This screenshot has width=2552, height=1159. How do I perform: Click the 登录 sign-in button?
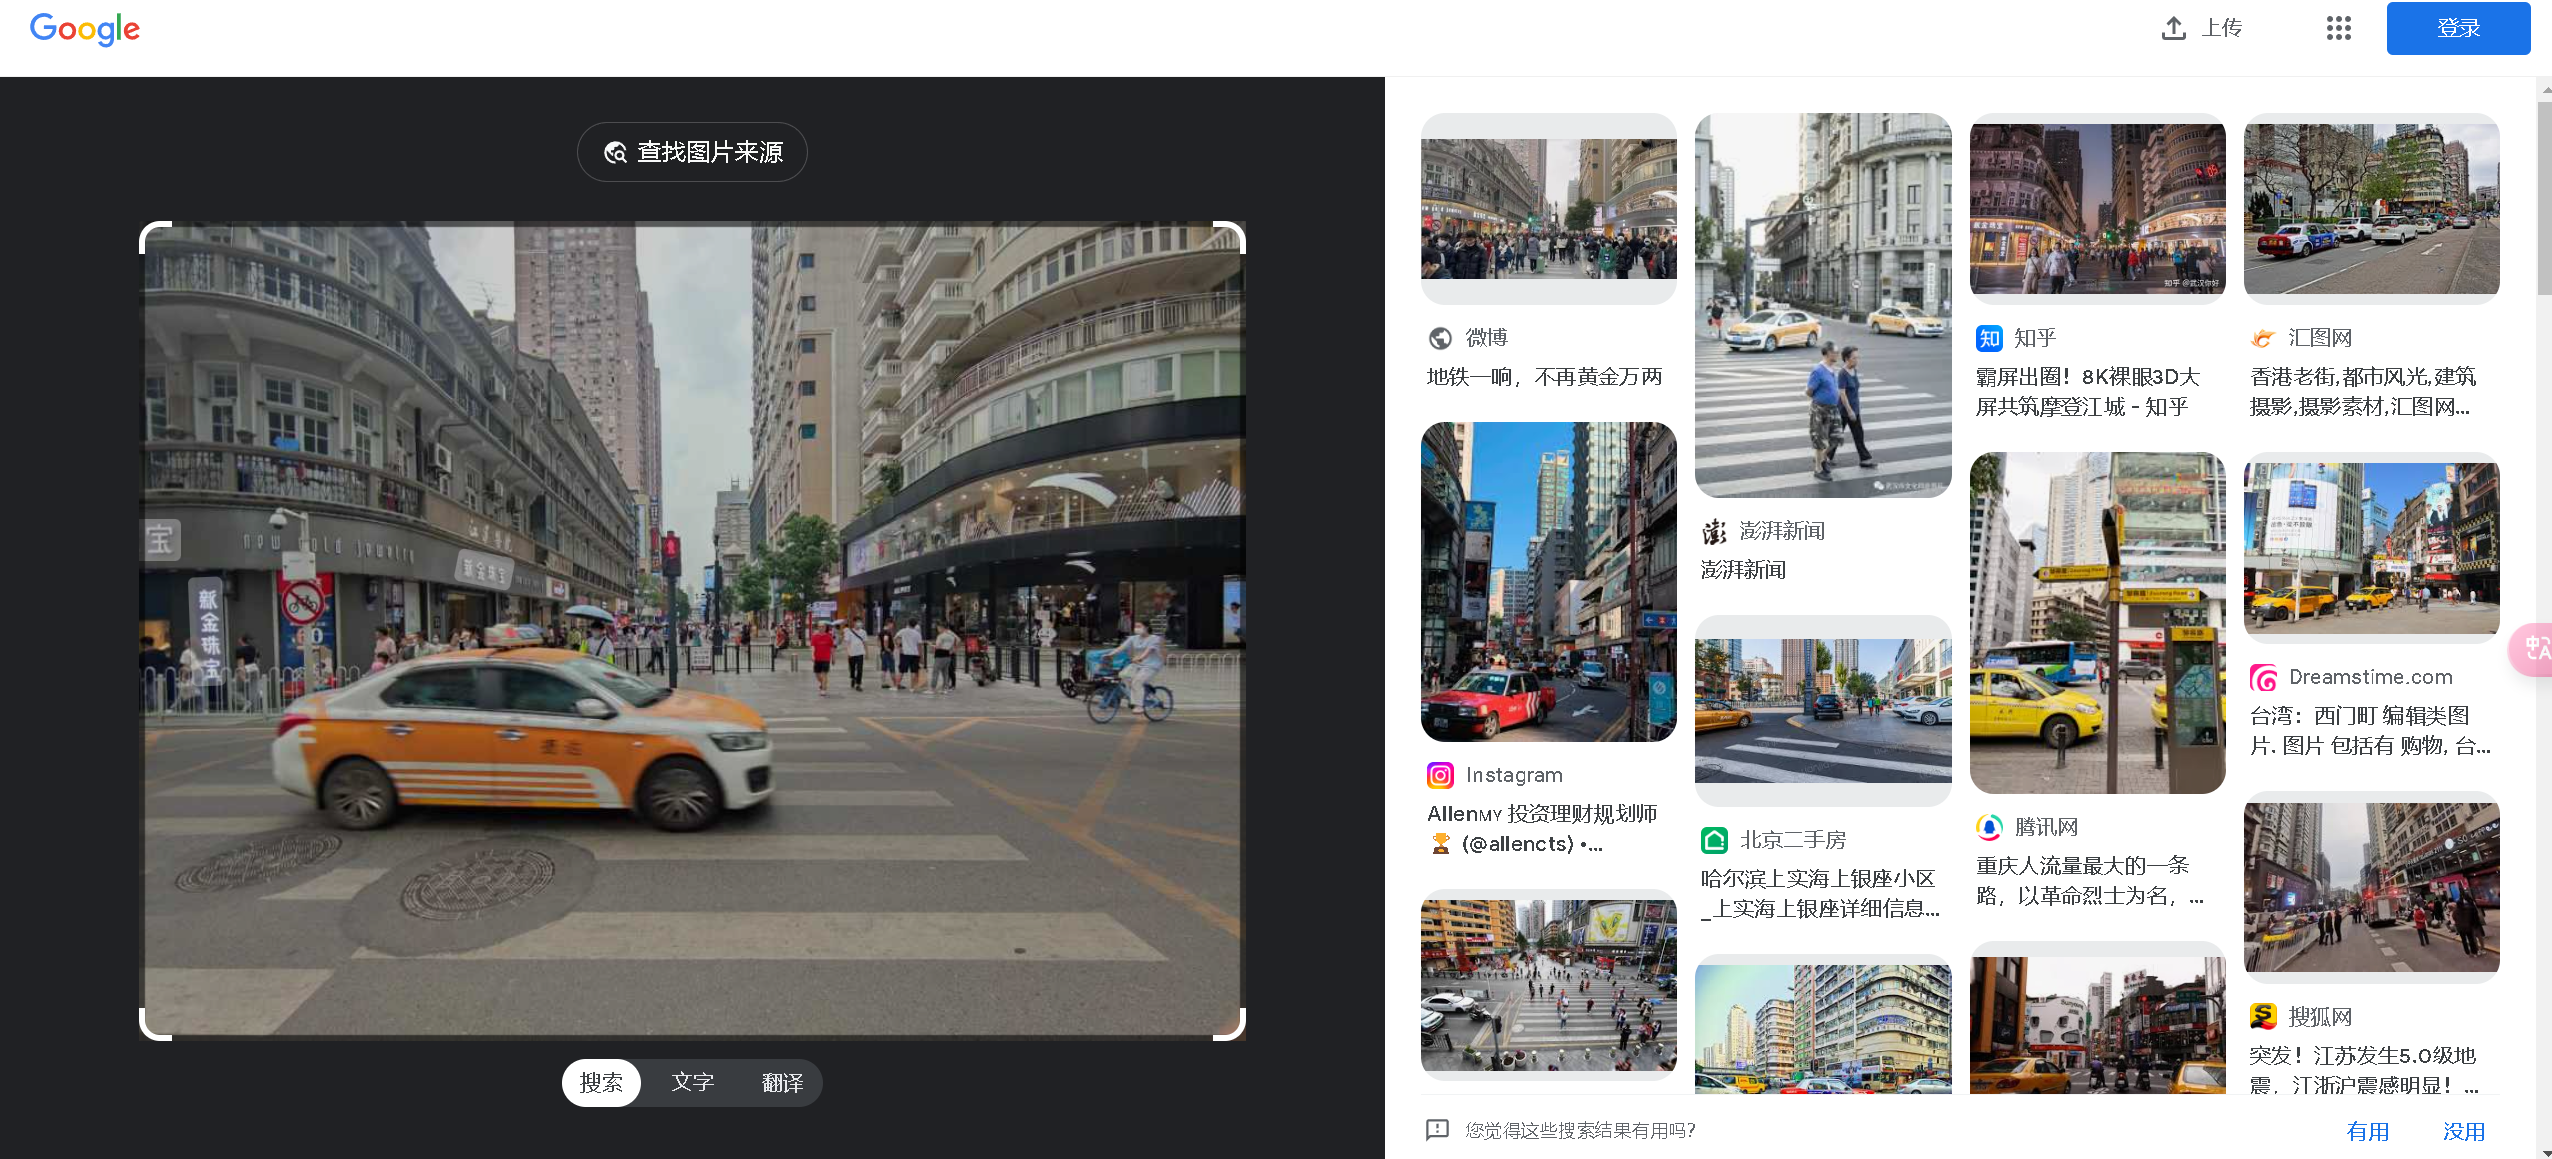(2457, 28)
